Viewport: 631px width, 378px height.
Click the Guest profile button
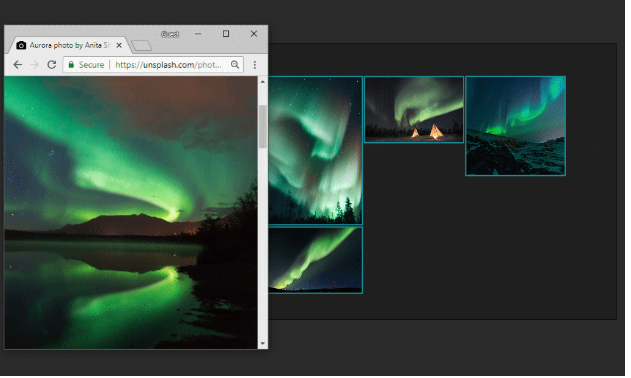pyautogui.click(x=170, y=34)
